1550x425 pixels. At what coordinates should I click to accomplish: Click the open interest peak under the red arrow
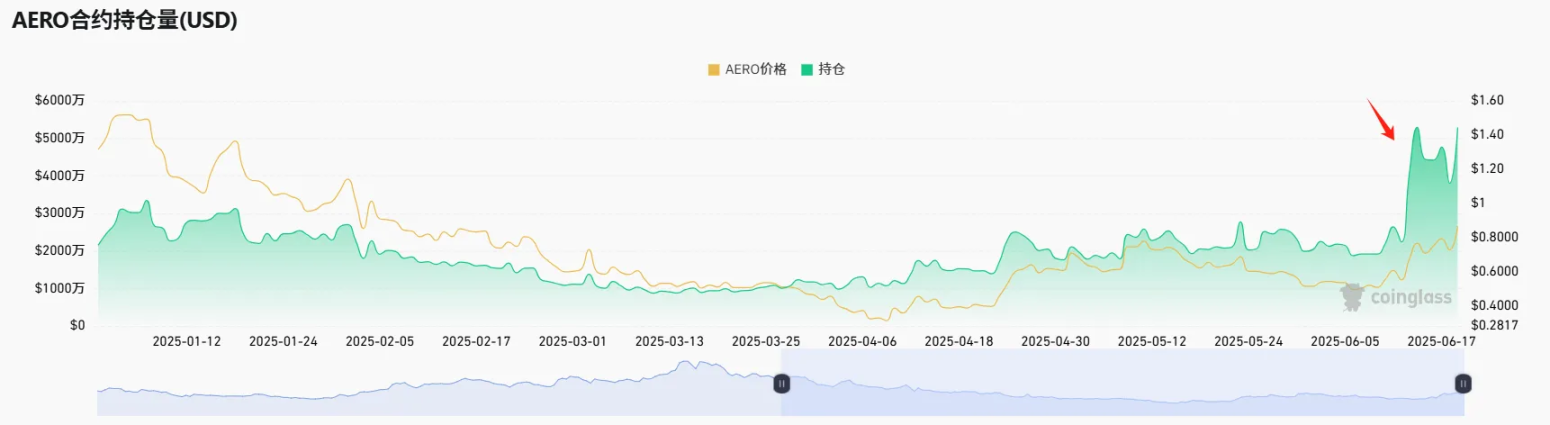point(1416,128)
